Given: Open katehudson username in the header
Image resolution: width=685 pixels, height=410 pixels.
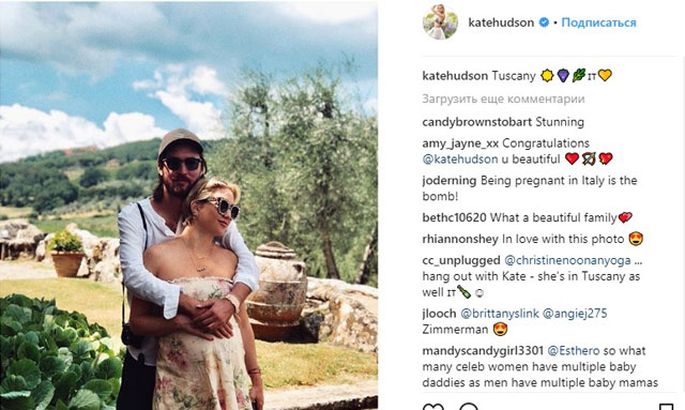Looking at the screenshot, I should tap(501, 22).
